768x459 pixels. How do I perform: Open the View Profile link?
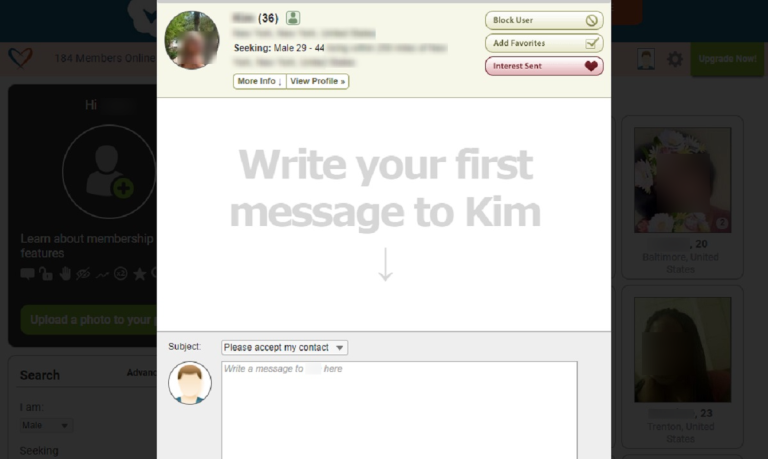click(x=317, y=81)
